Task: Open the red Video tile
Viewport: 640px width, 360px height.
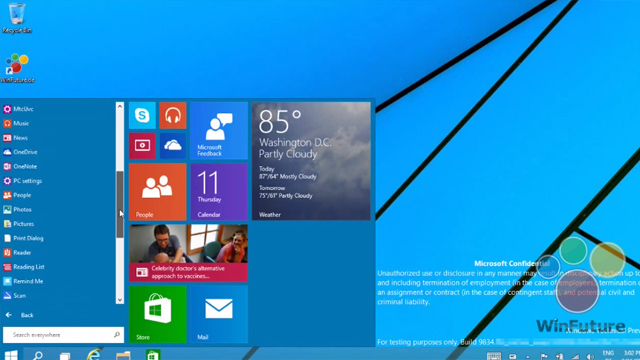Action: point(142,146)
